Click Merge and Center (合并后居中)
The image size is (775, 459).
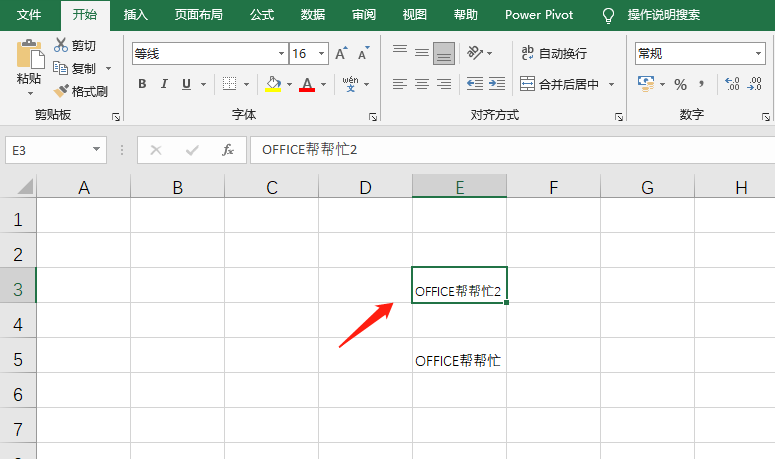click(560, 84)
